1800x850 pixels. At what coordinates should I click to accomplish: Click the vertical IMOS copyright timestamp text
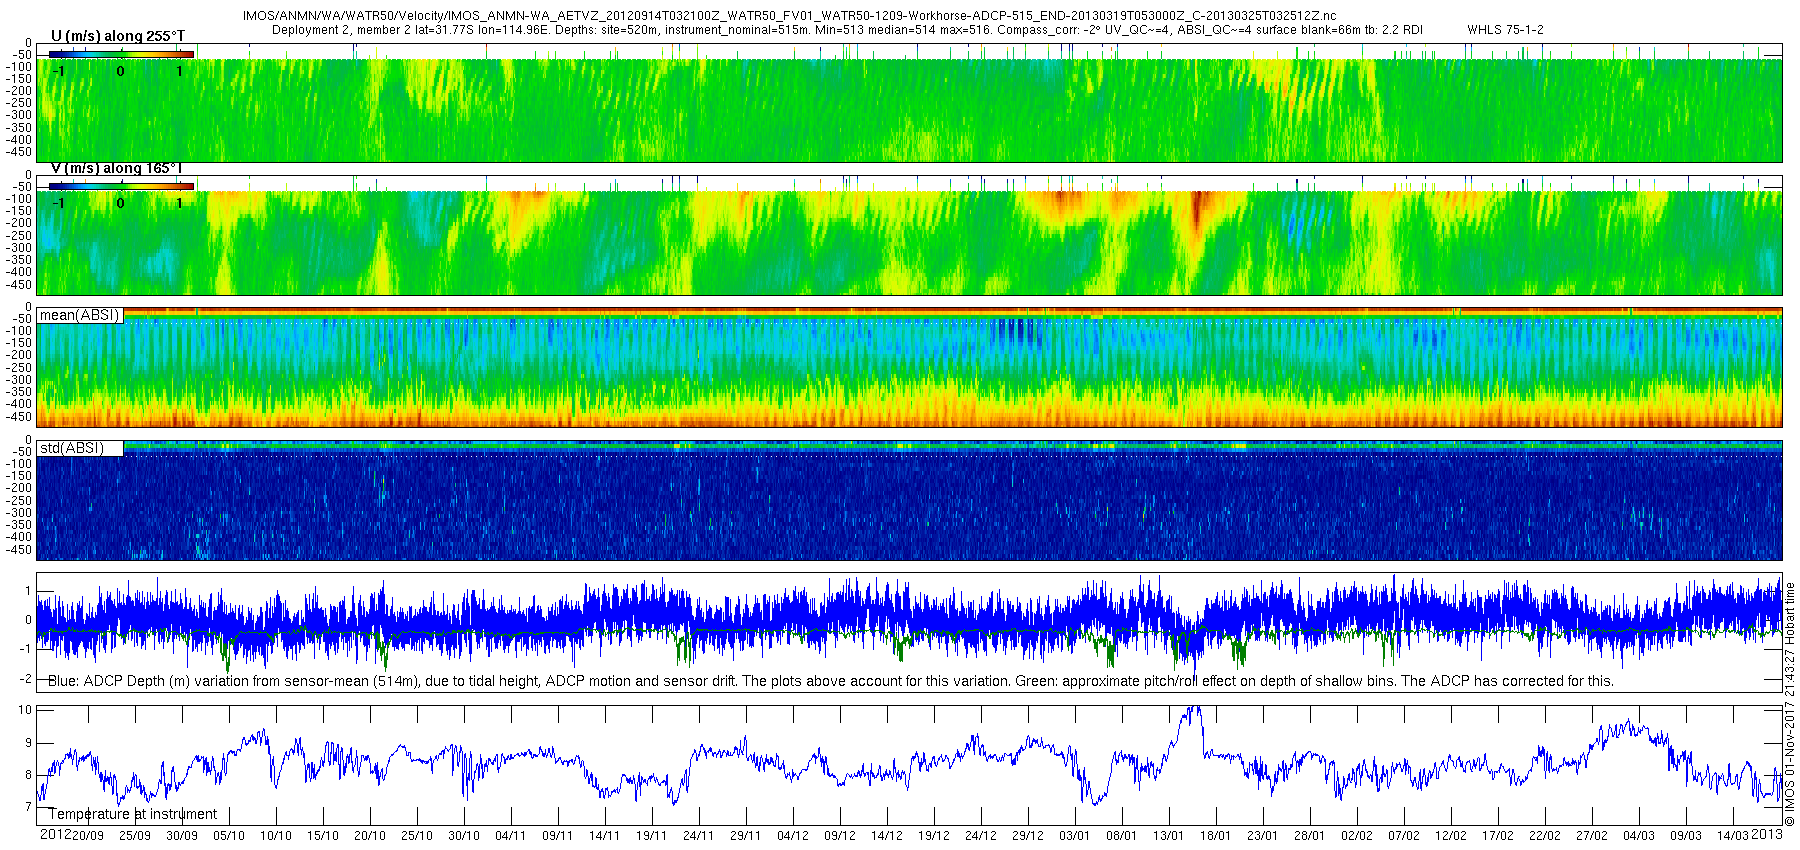tap(1790, 705)
